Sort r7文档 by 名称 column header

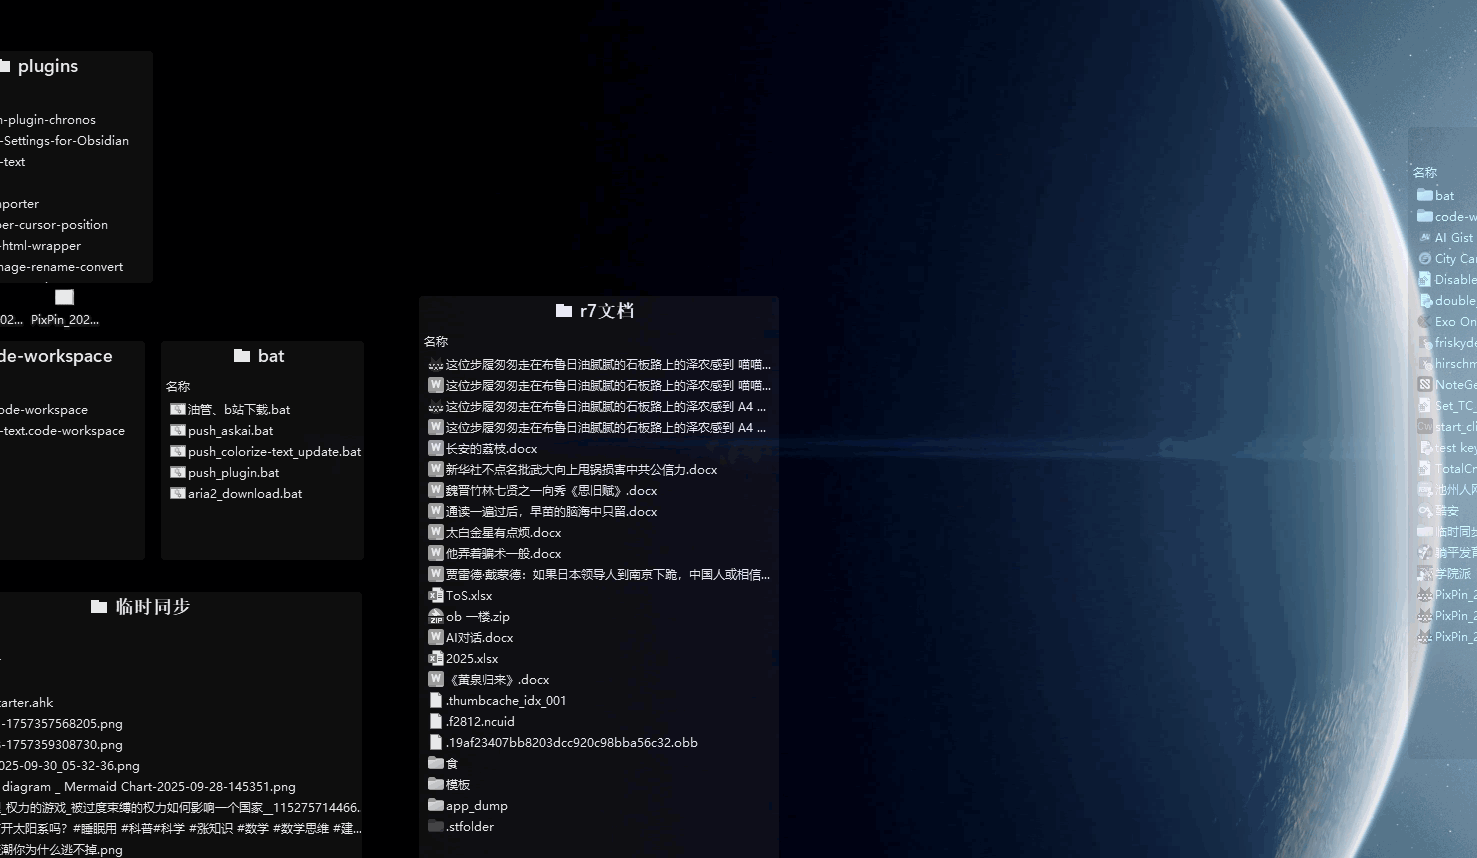[x=436, y=342]
